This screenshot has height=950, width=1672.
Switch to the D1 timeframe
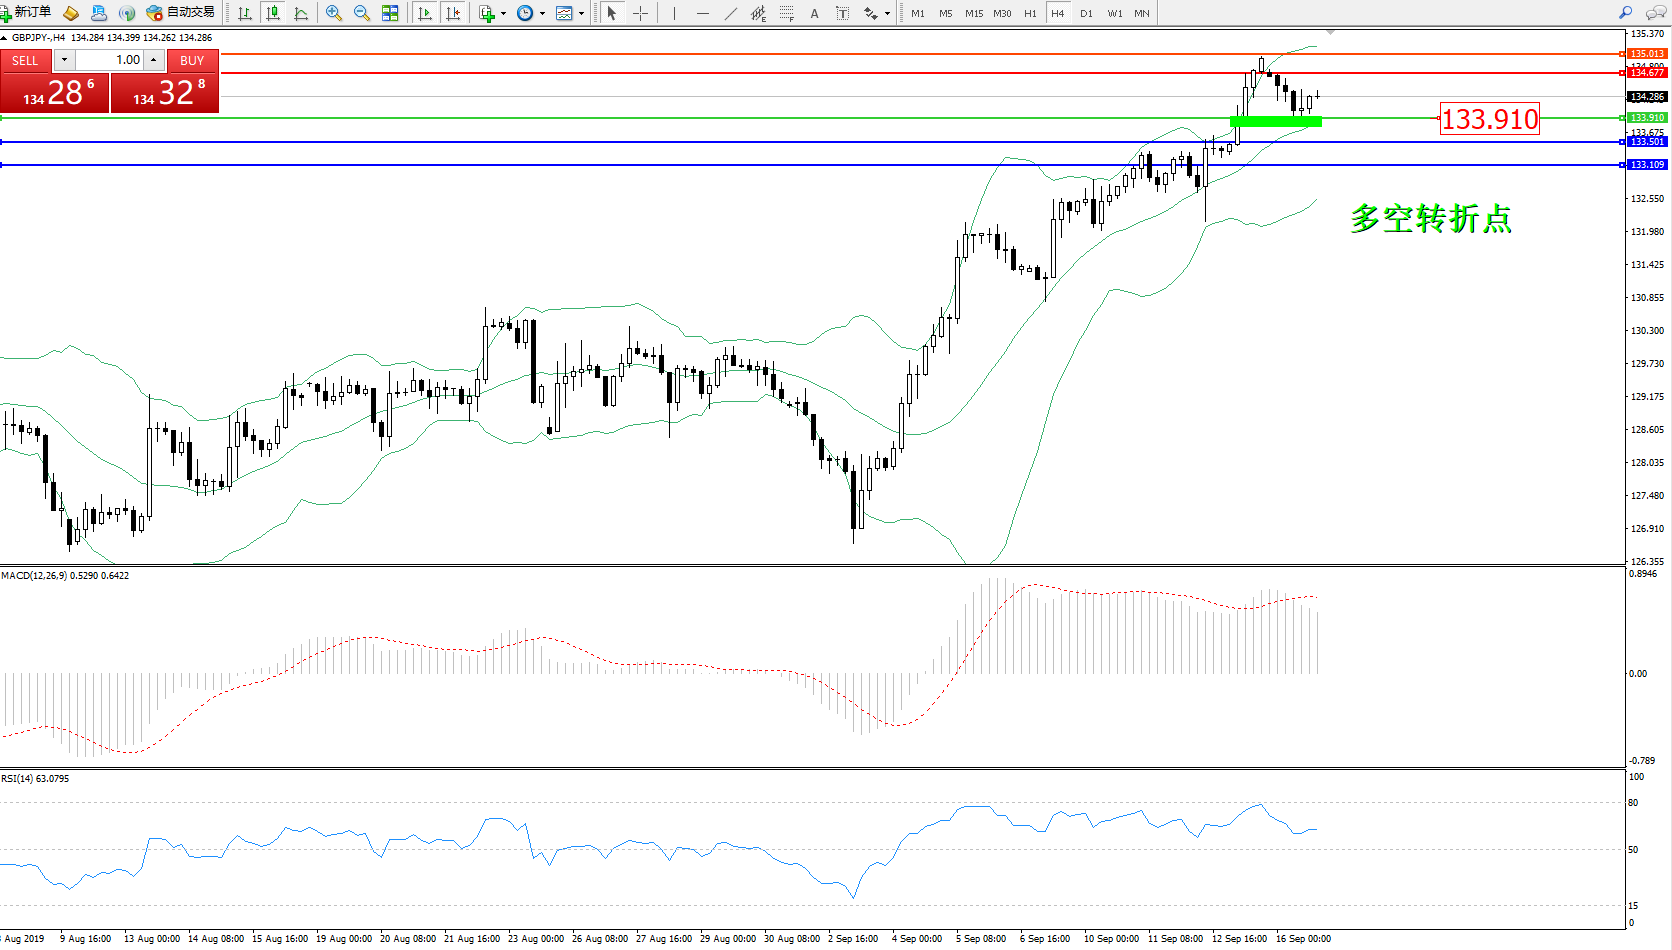[1086, 13]
